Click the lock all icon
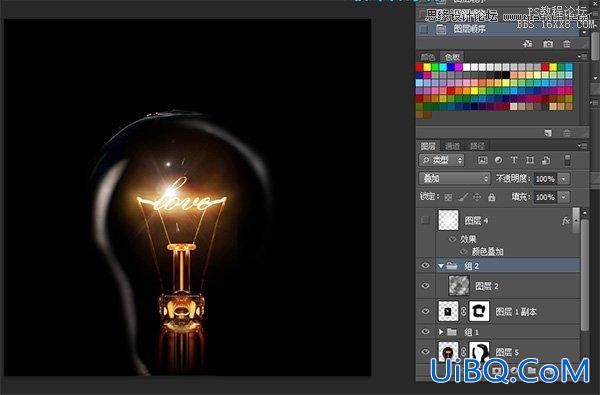This screenshot has width=600, height=395. coord(492,197)
